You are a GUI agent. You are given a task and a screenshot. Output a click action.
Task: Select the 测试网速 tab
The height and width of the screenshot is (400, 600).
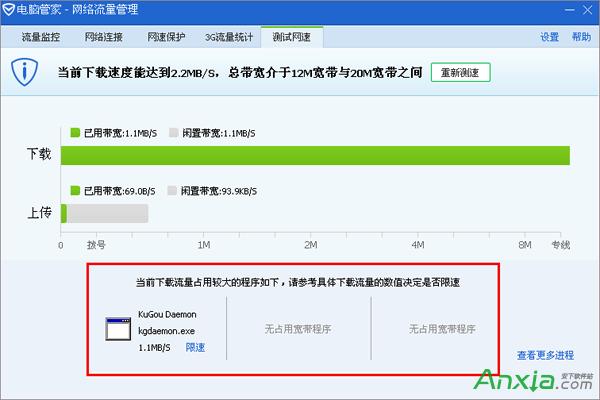291,37
